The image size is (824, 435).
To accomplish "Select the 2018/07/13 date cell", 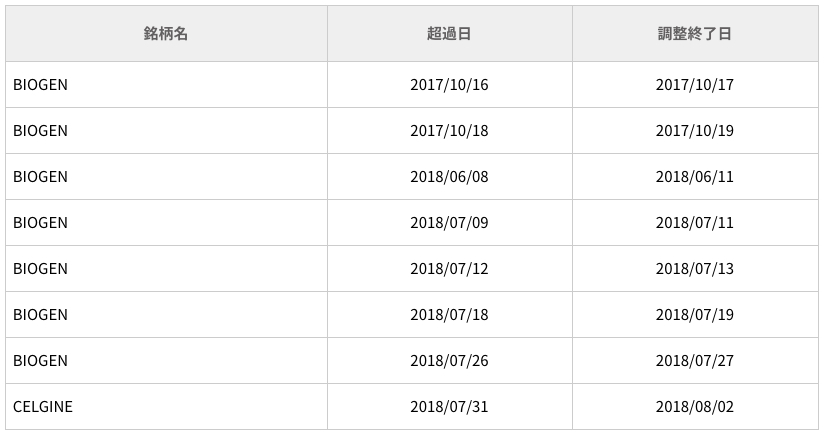I will pyautogui.click(x=694, y=269).
